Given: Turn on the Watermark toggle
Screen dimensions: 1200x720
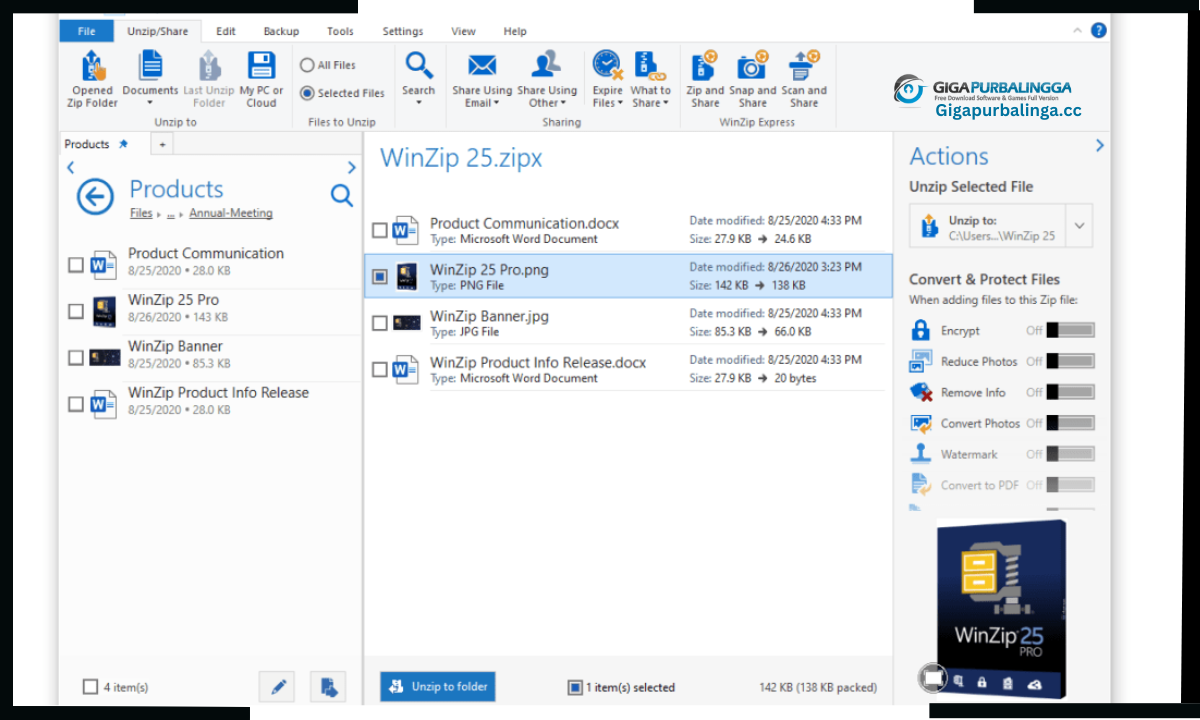Looking at the screenshot, I should pyautogui.click(x=1070, y=454).
